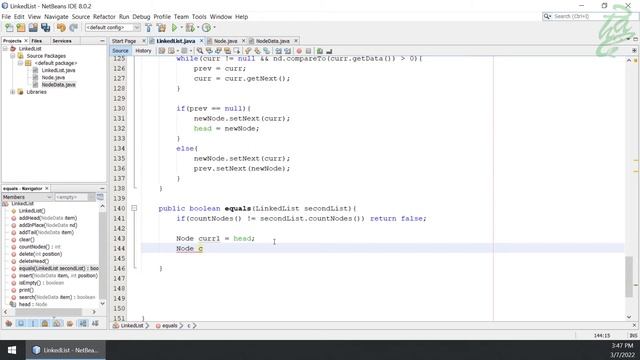Open the File menu
The image size is (640, 360).
6,17
